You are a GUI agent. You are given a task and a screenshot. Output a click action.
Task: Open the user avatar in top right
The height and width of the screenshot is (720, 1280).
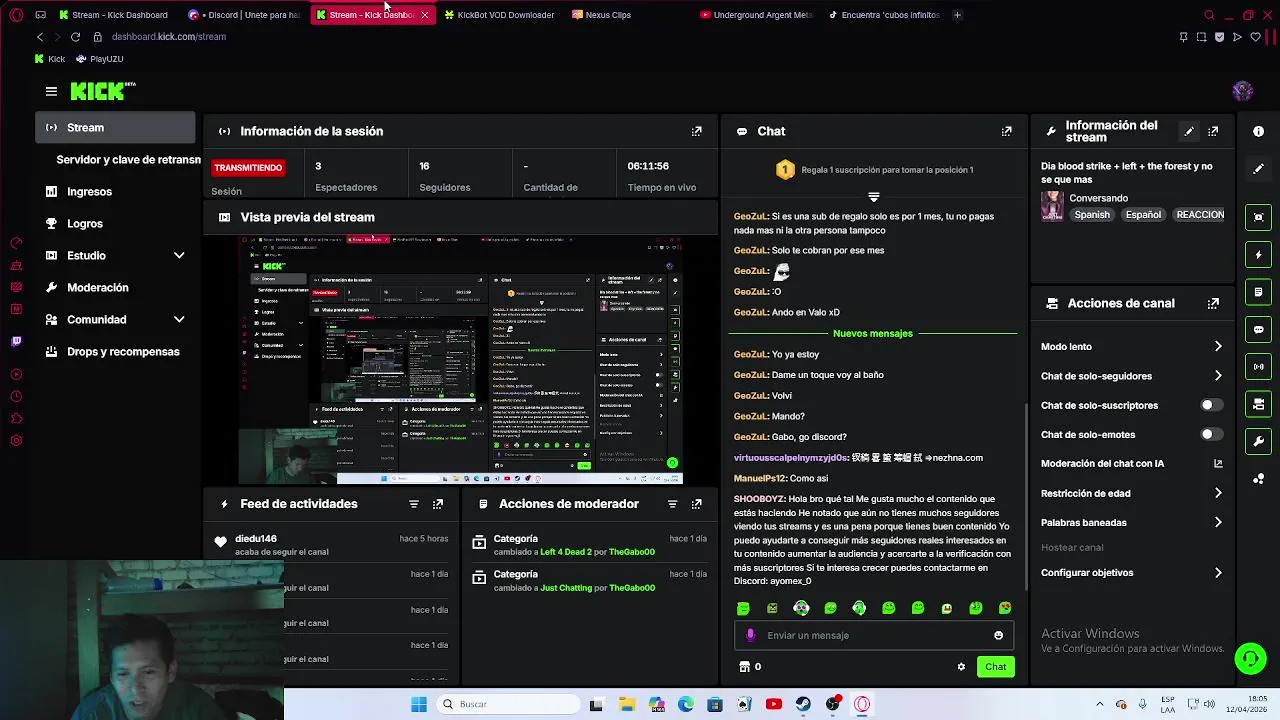(1243, 91)
